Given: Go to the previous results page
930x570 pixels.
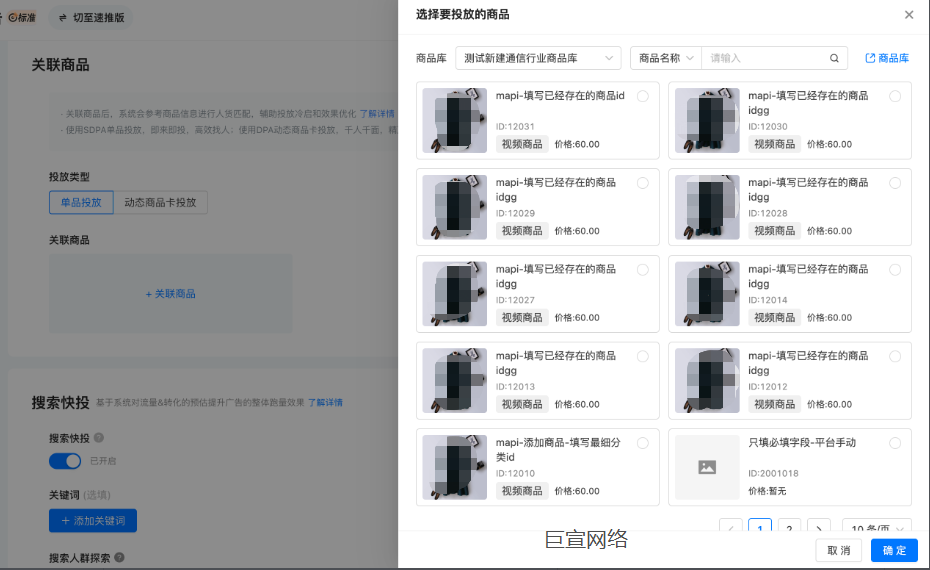Looking at the screenshot, I should click(731, 526).
